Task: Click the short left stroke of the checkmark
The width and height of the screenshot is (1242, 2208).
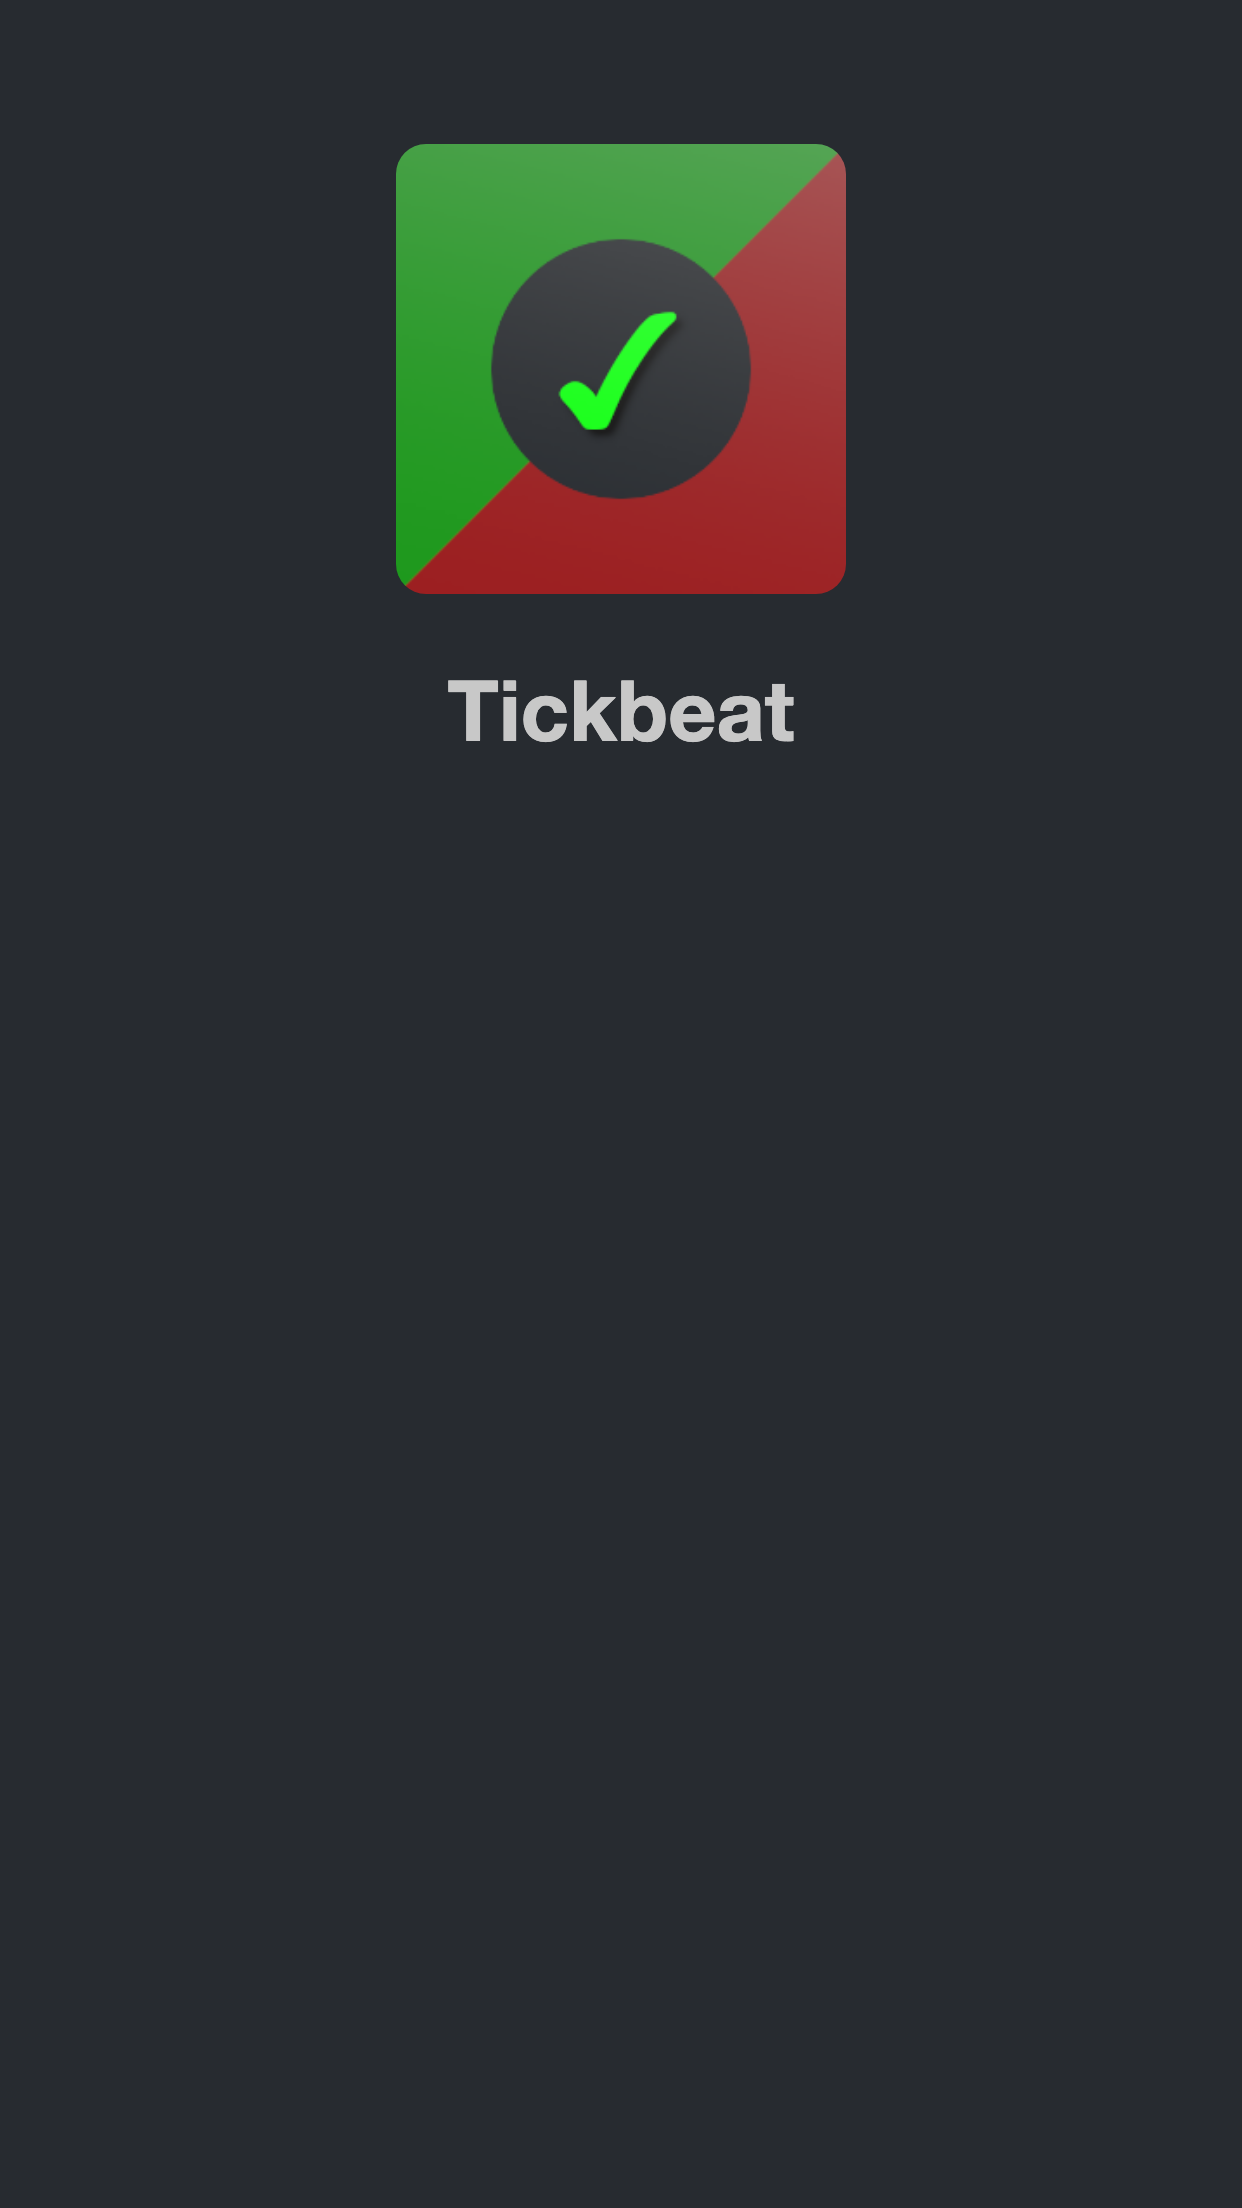Action: [575, 400]
